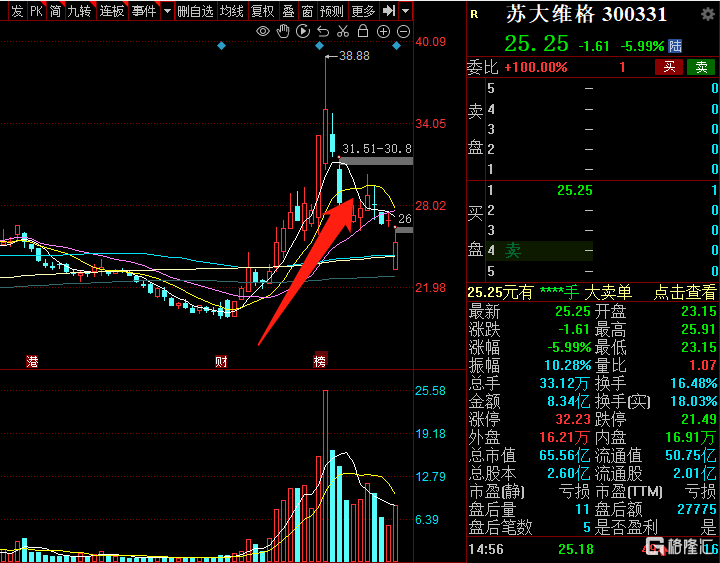
Task: Click the R margin-trading badge
Action: 474,14
